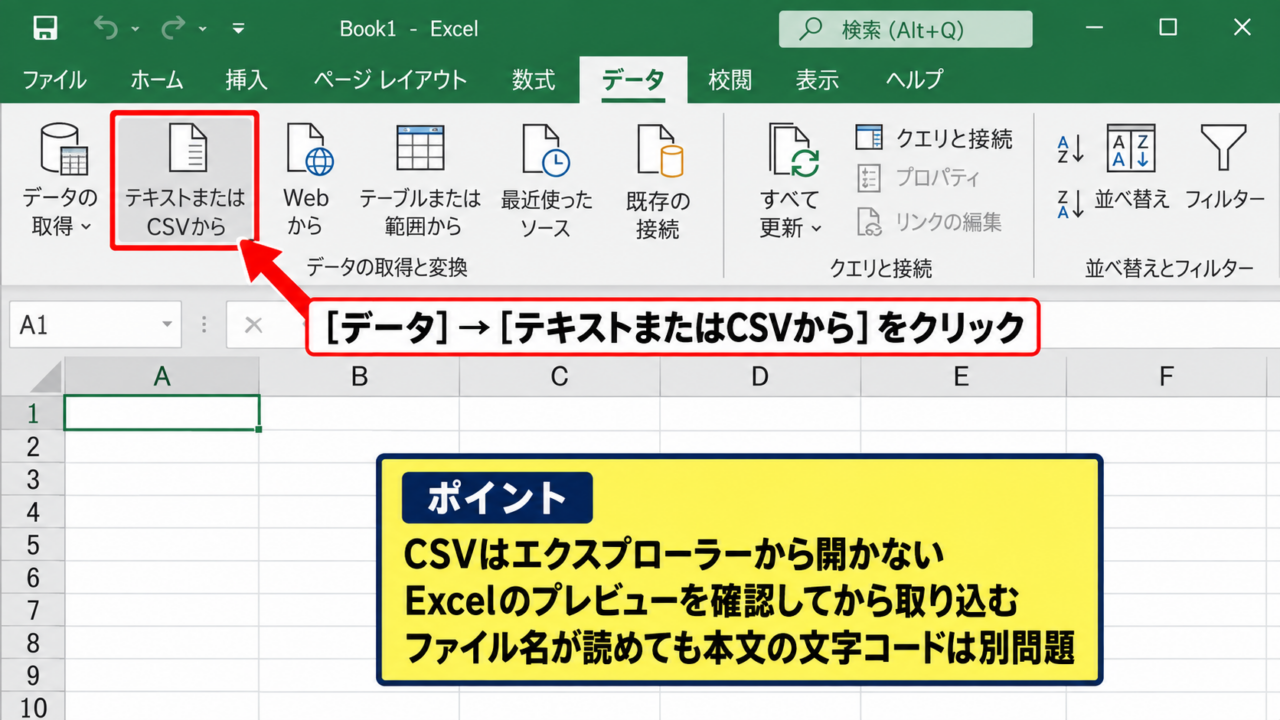This screenshot has height=720, width=1280.
Task: Select row 1 header
Action: (x=32, y=412)
